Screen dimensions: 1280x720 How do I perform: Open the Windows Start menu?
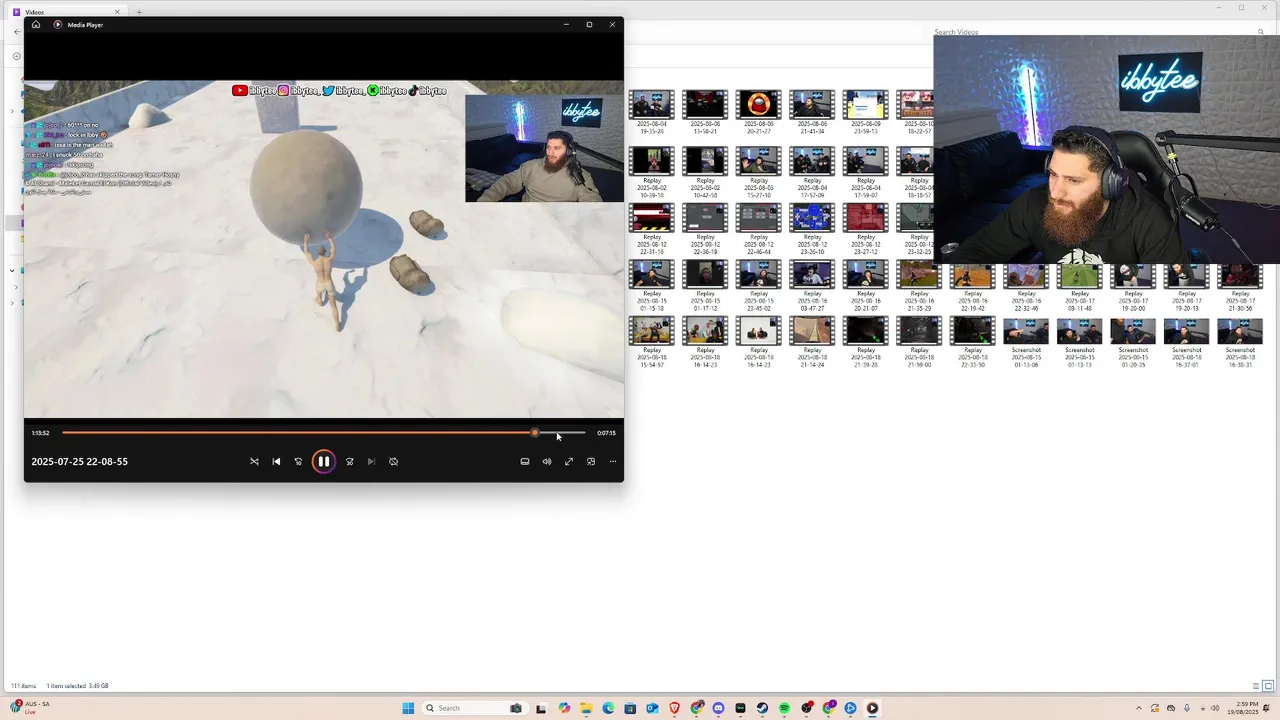pyautogui.click(x=408, y=708)
